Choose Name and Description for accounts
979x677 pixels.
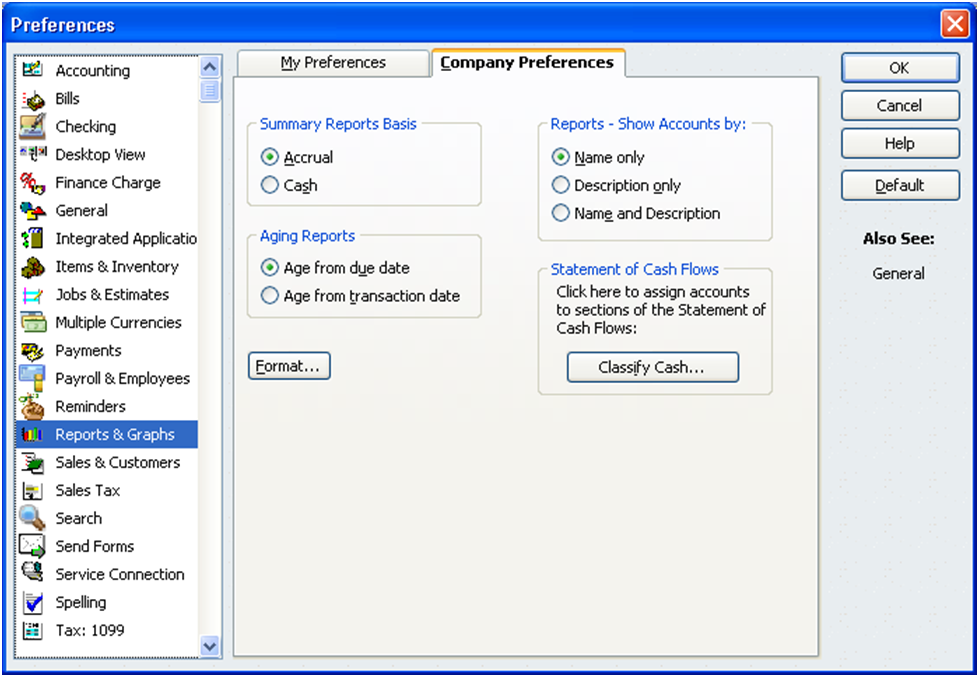point(560,213)
